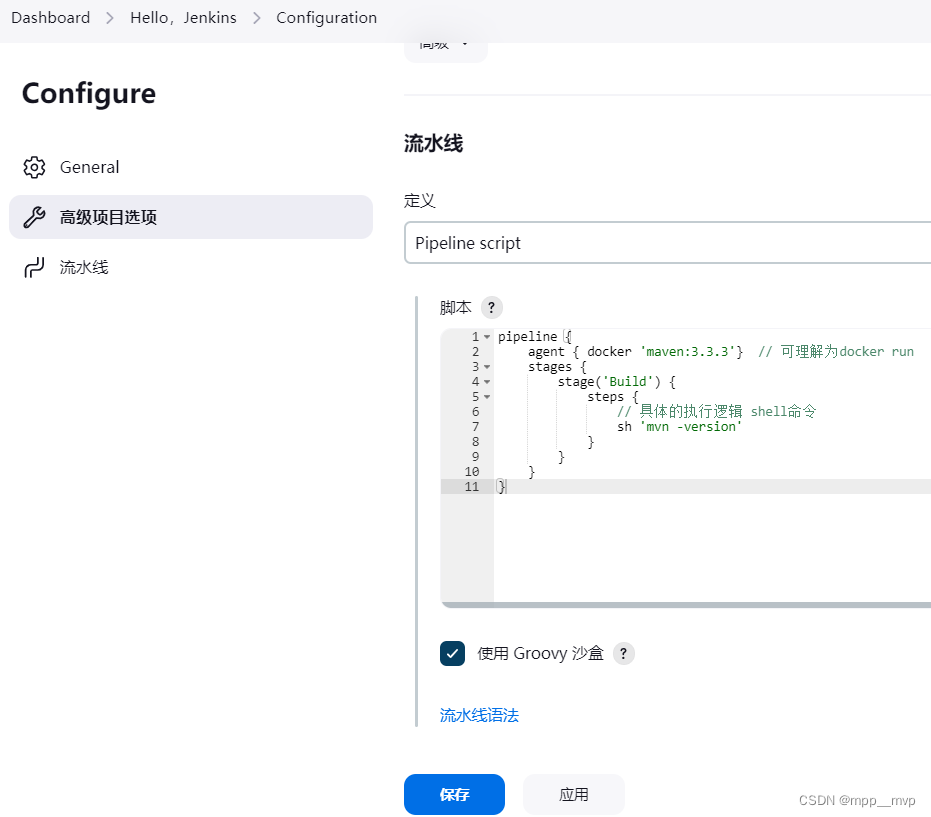
Task: Click 'steps' keyword on line 5
Action: coord(606,397)
